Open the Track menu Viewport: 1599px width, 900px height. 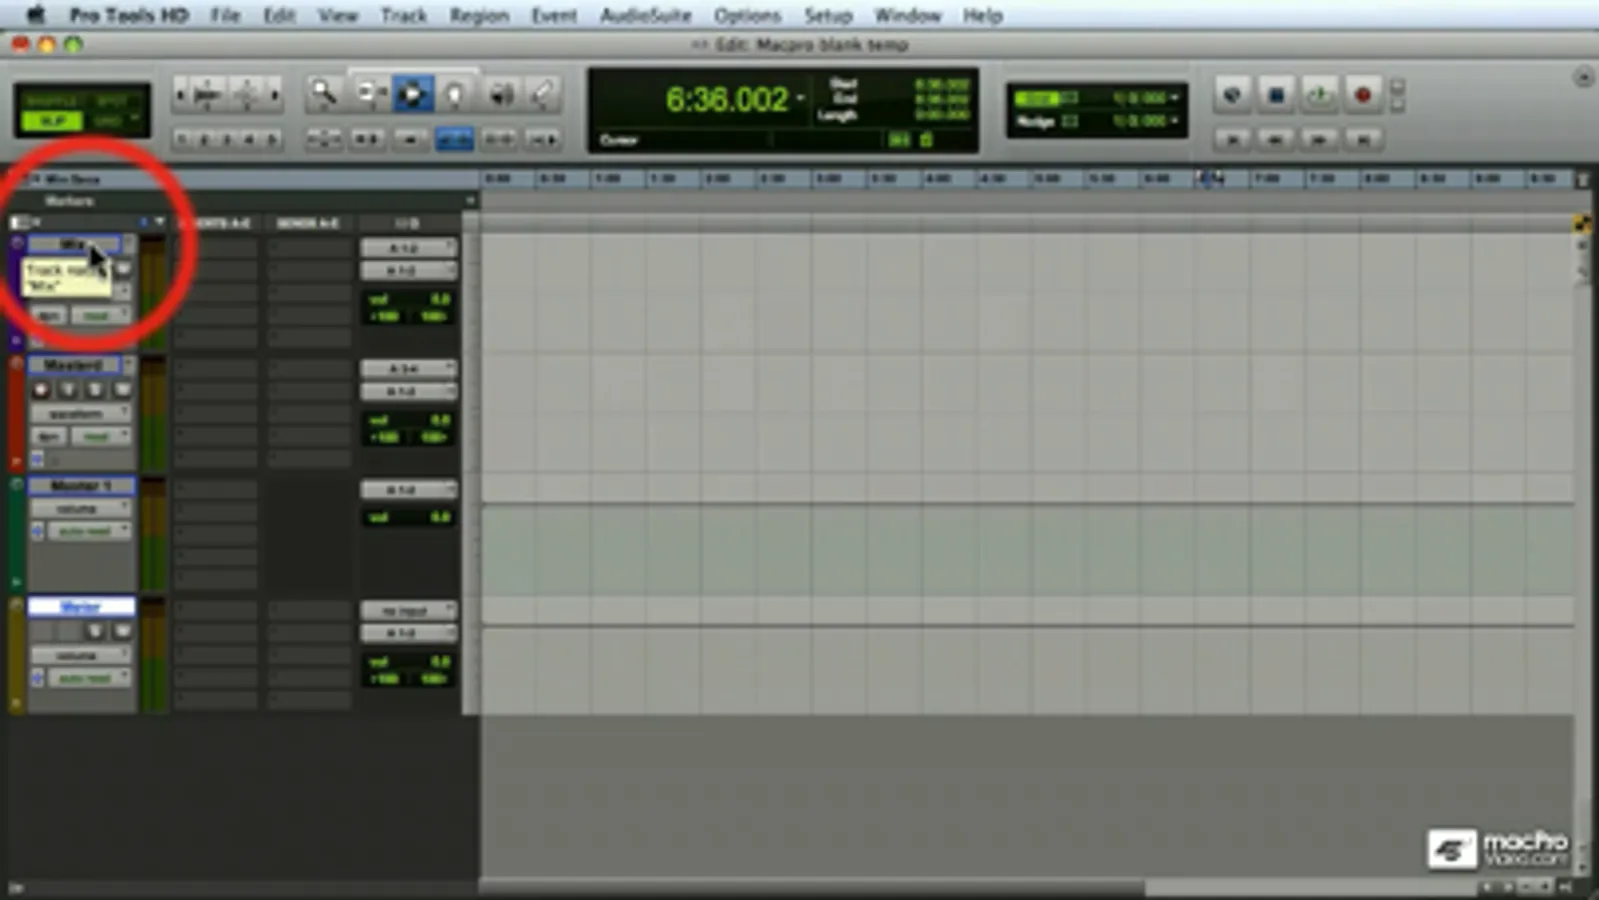[403, 15]
